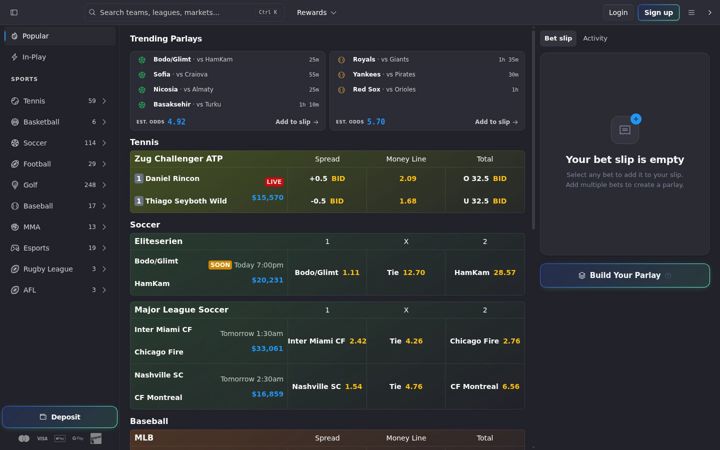Click soccer icon beside Bodo/Glimt parlay row
Screen dimensions: 720x450
coord(142,60)
